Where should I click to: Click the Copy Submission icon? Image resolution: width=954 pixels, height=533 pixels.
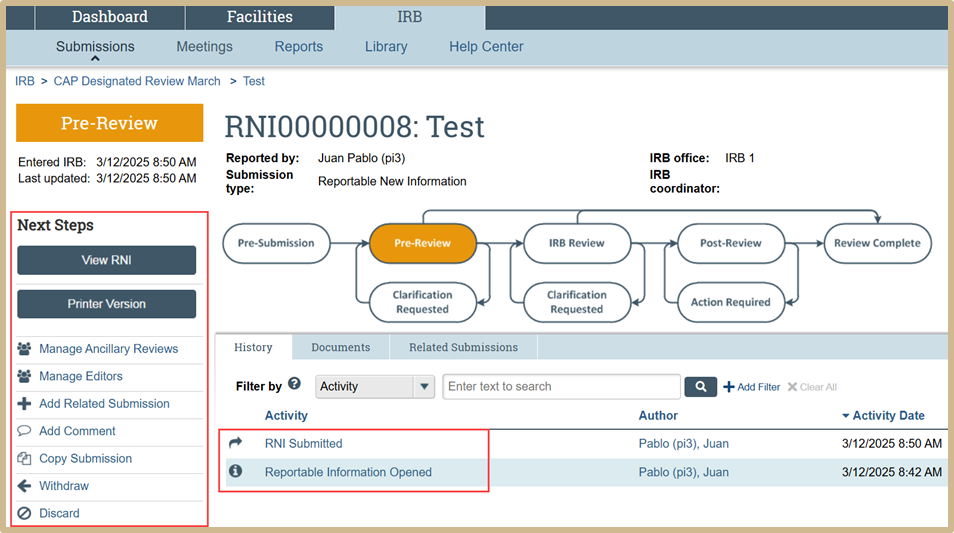tap(25, 459)
